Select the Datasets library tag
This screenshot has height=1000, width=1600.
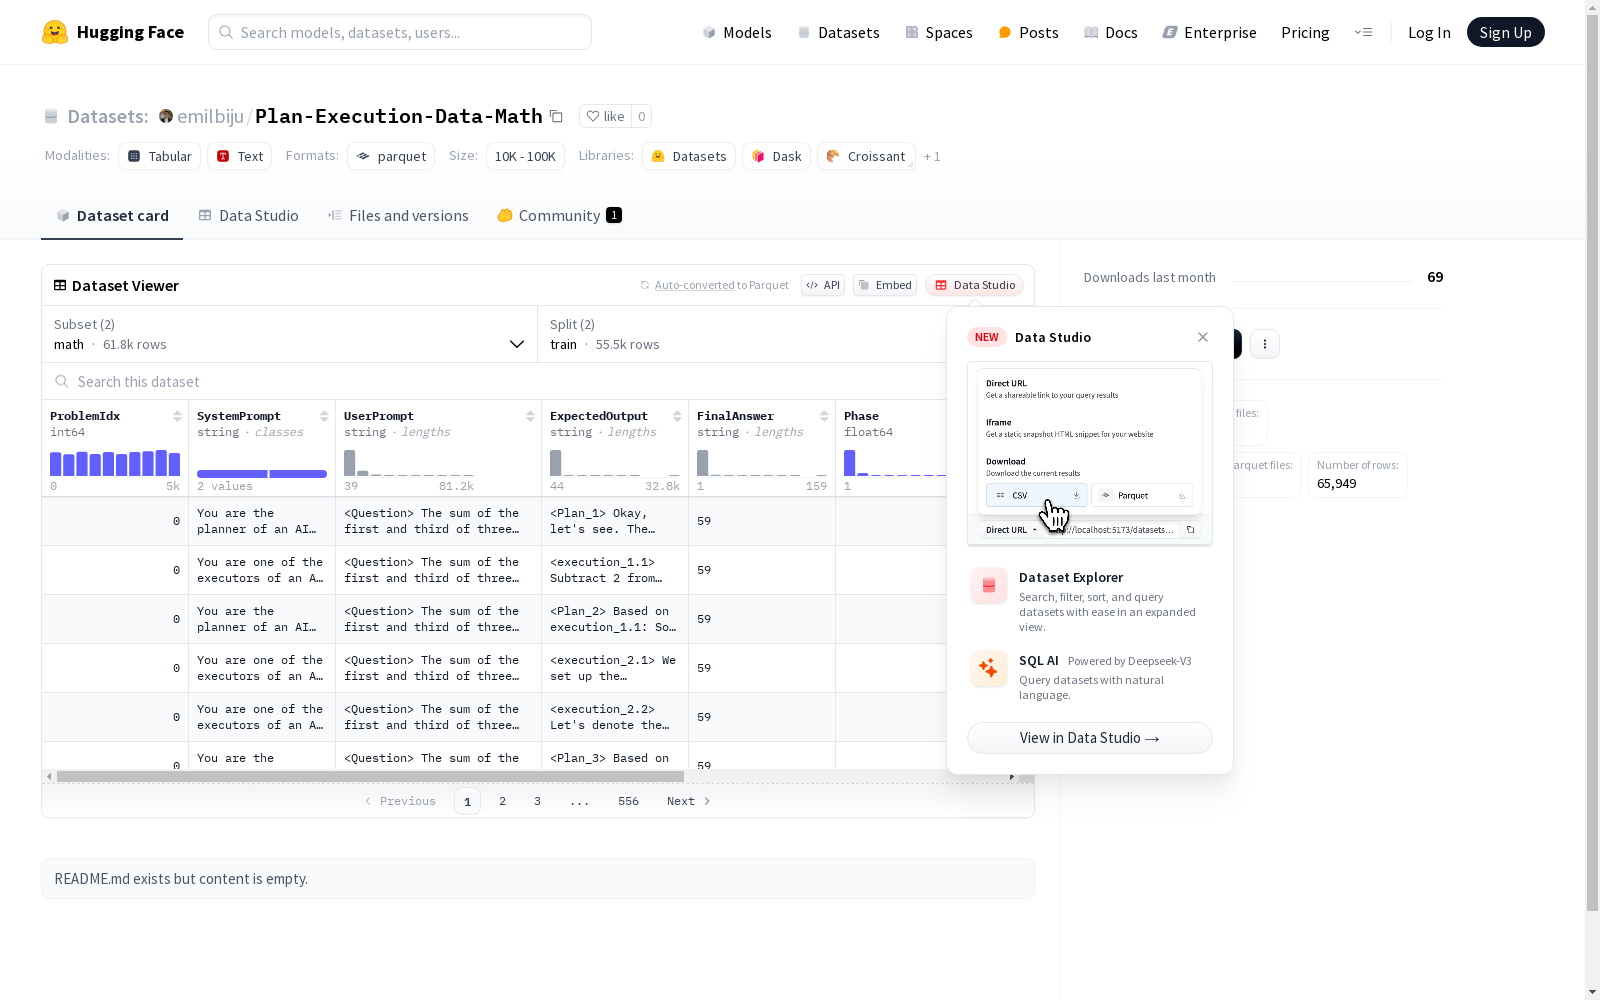point(689,156)
